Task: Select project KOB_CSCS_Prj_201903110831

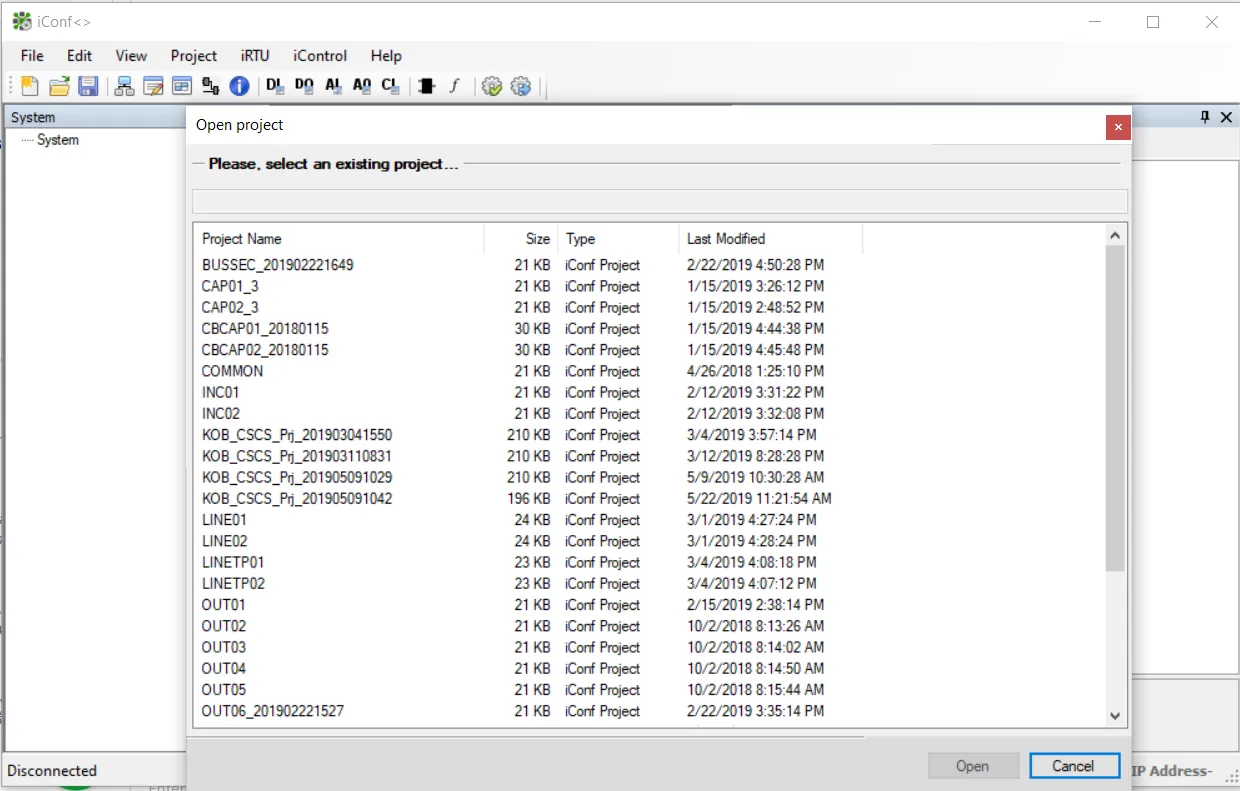Action: point(297,456)
